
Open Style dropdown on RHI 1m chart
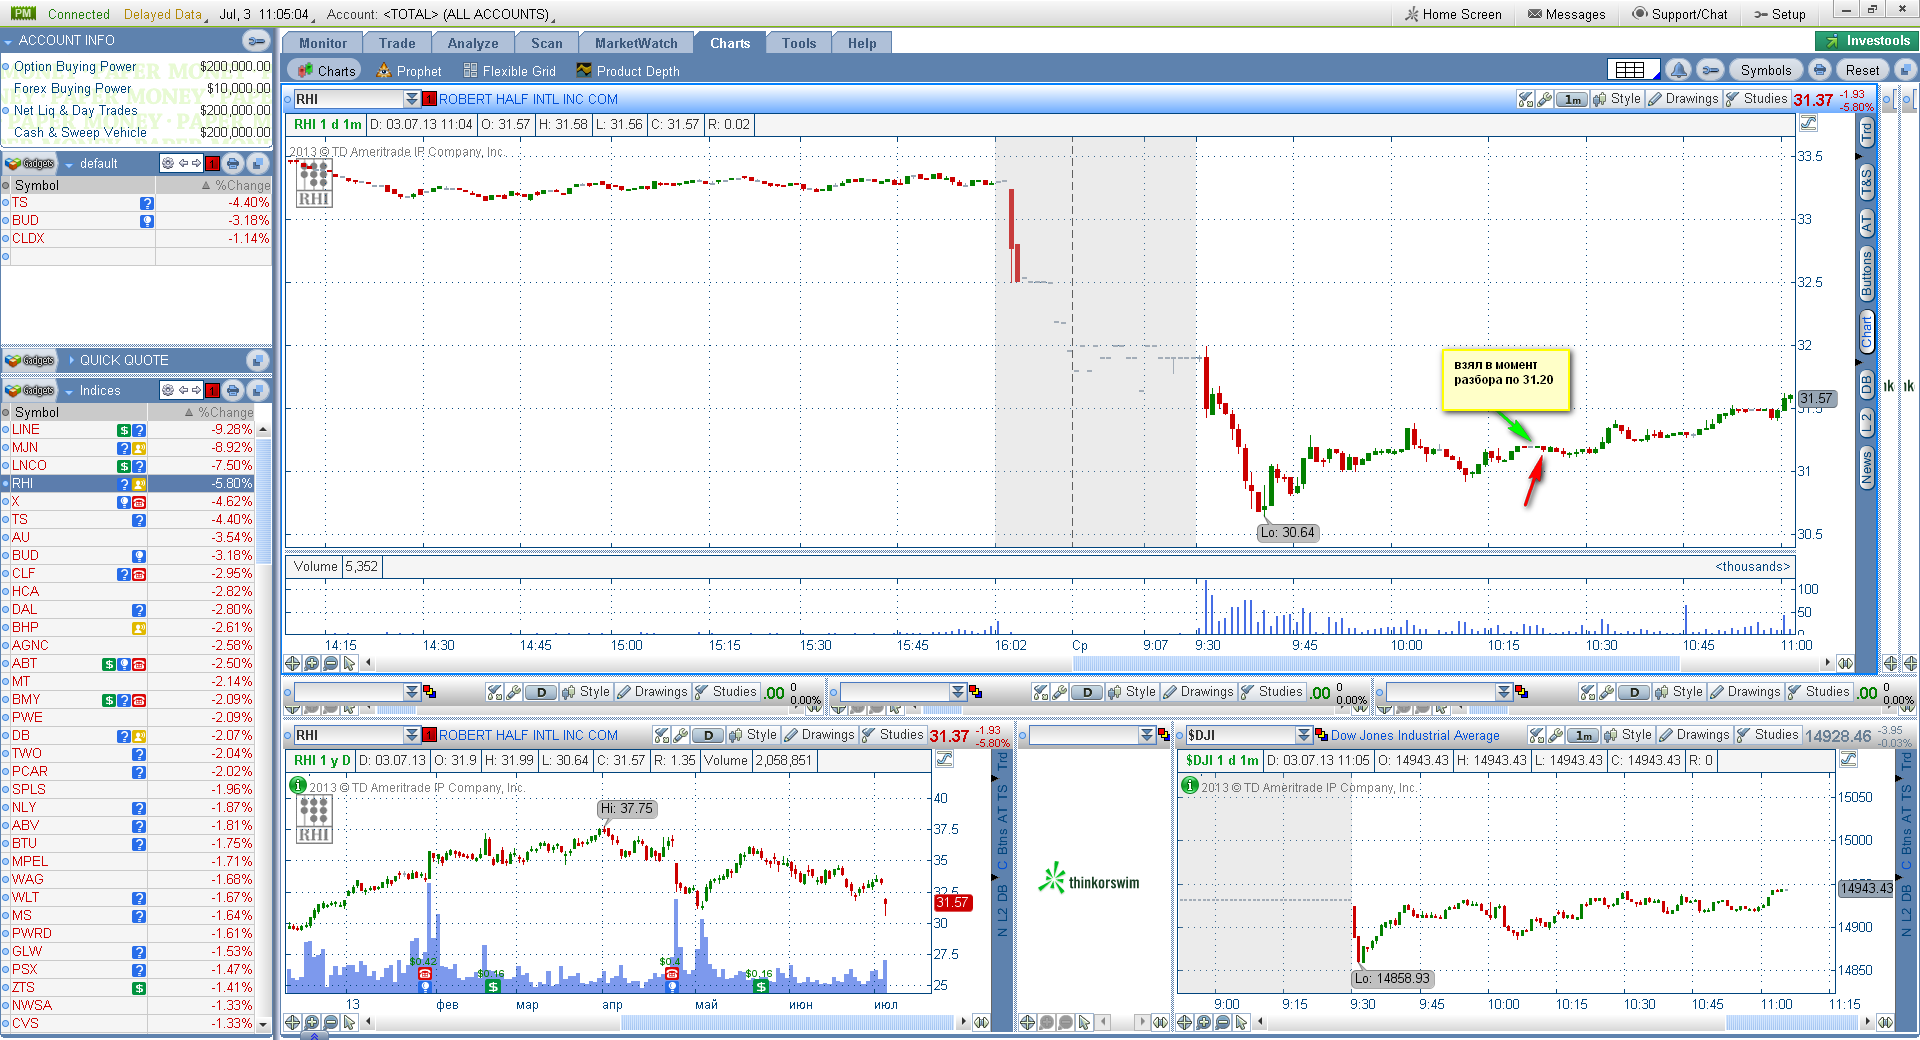tap(1617, 99)
